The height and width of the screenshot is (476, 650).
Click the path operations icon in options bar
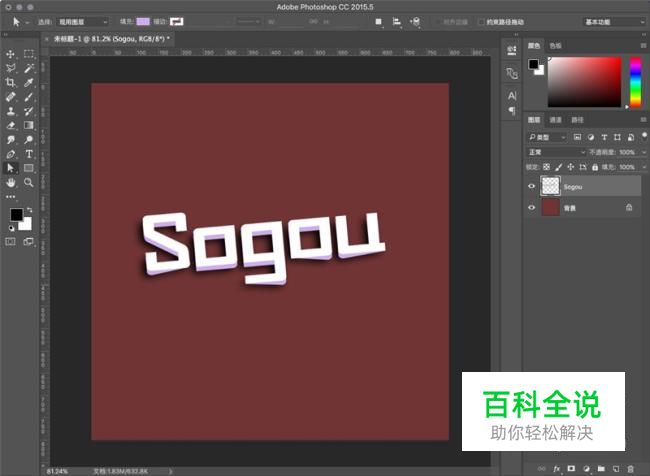point(378,22)
